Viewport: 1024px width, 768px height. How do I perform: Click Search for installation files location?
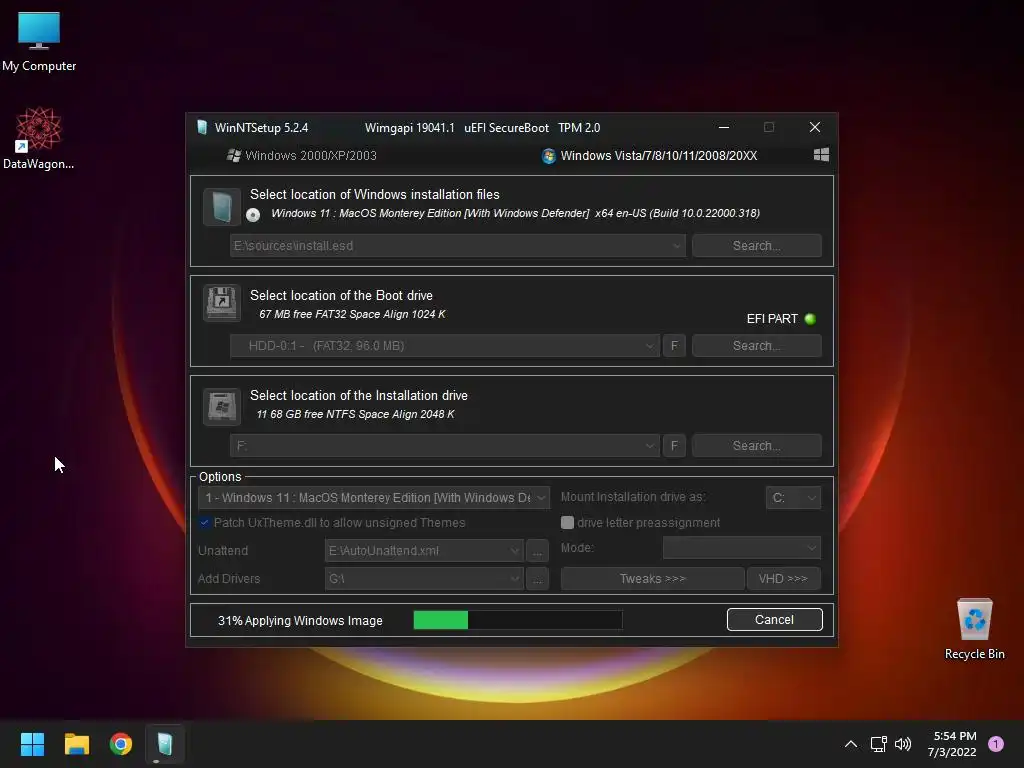click(x=756, y=246)
